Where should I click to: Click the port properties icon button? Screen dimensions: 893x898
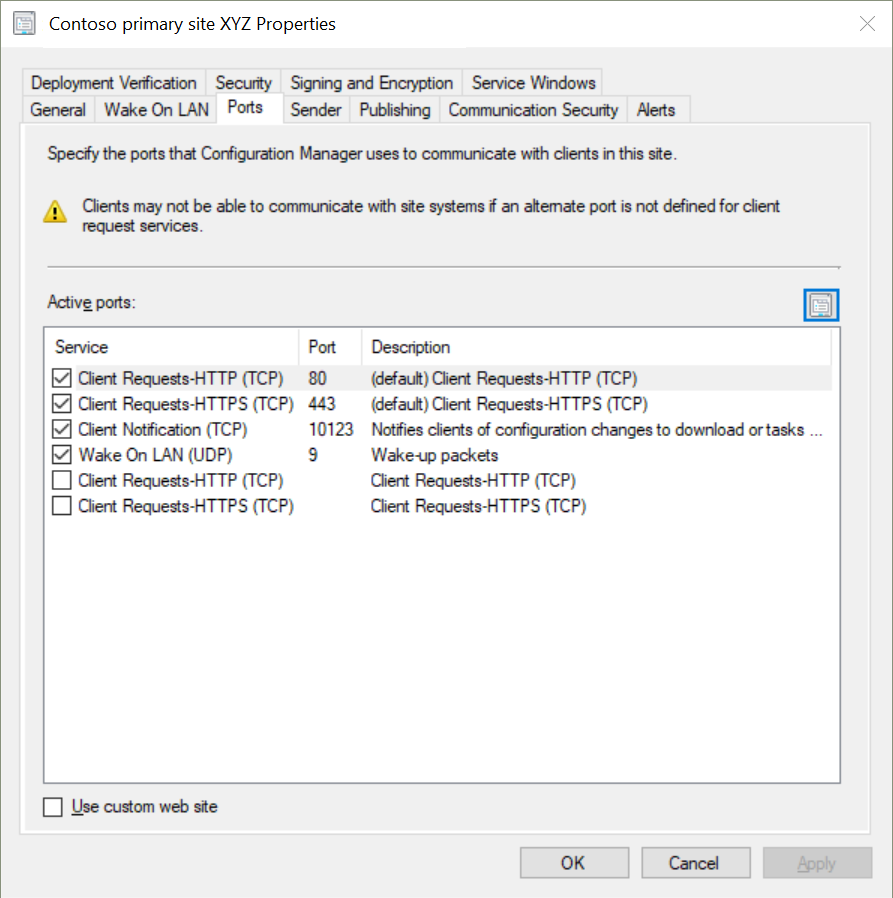click(821, 305)
